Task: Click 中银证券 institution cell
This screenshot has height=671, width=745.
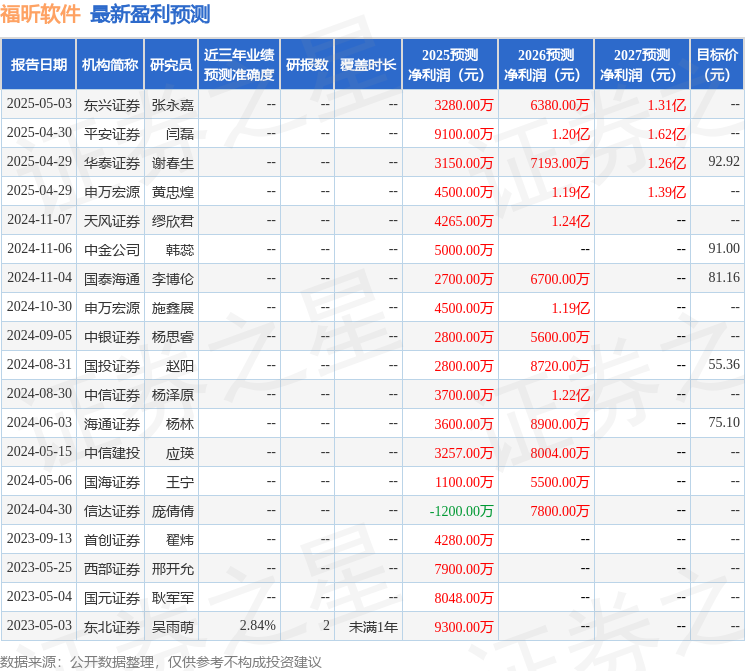Action: [x=112, y=337]
